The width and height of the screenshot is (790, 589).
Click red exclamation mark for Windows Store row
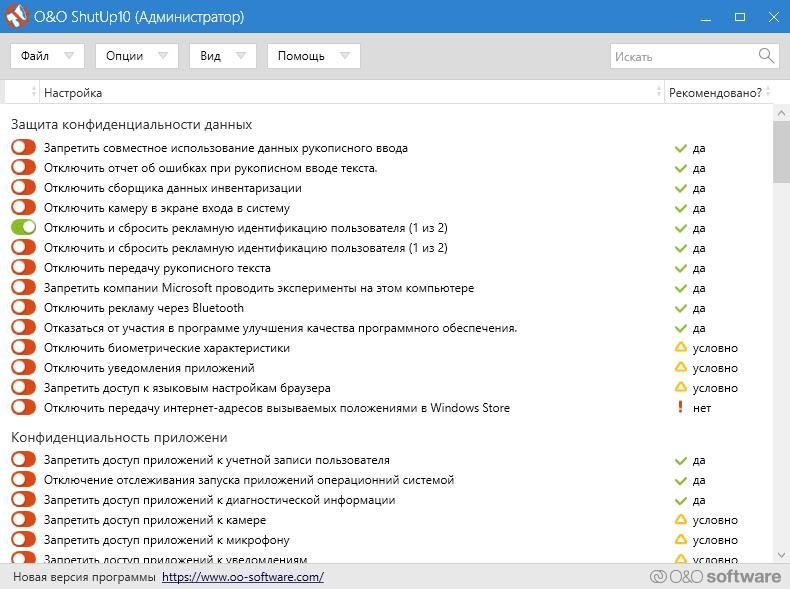point(681,407)
